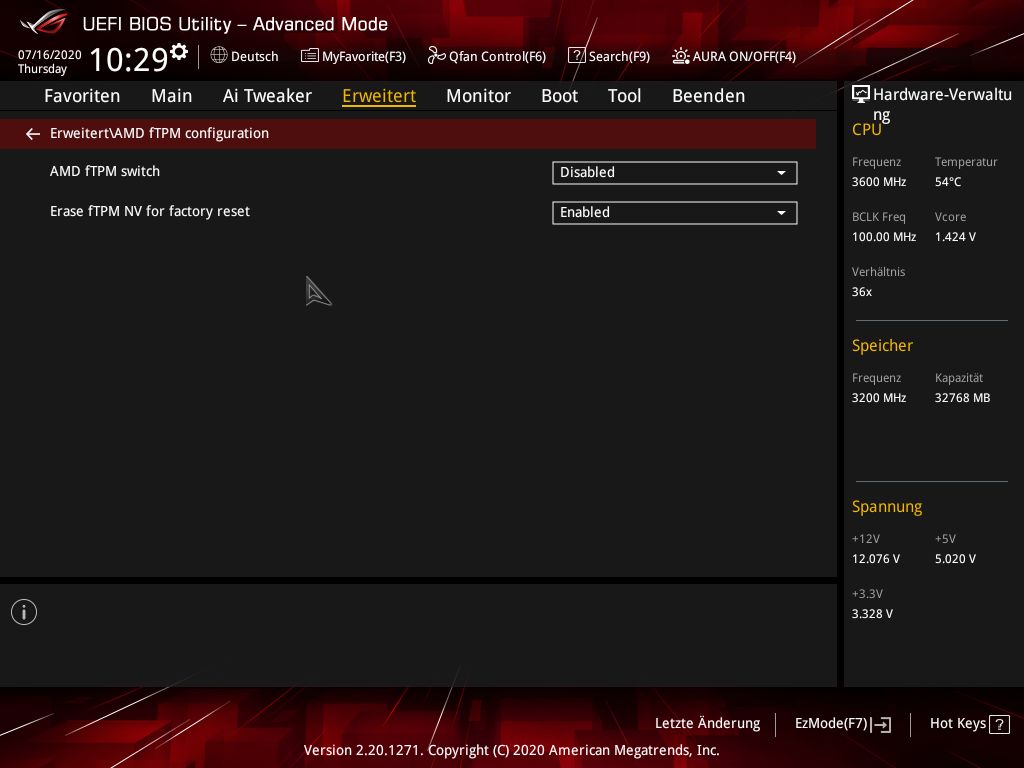Click the 10:29 clock display

coord(129,60)
